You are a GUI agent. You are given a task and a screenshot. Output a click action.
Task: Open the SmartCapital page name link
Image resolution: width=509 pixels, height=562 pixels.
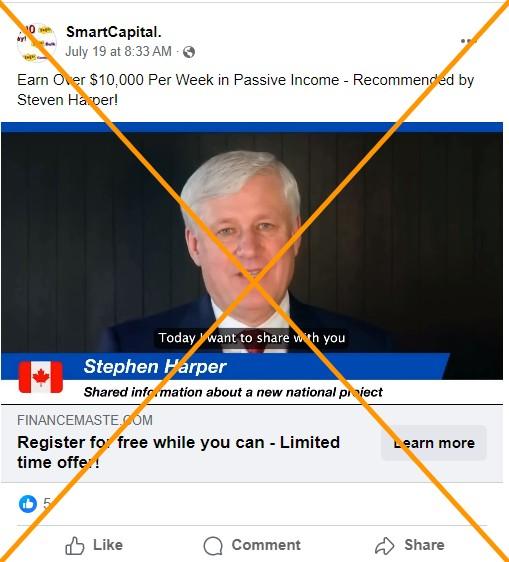tap(114, 32)
